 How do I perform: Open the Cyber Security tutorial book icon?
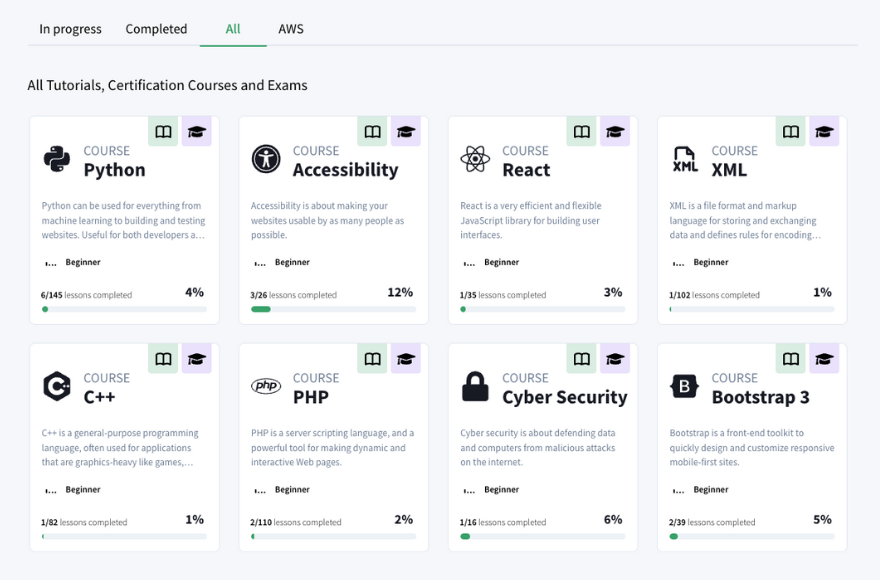click(x=581, y=358)
